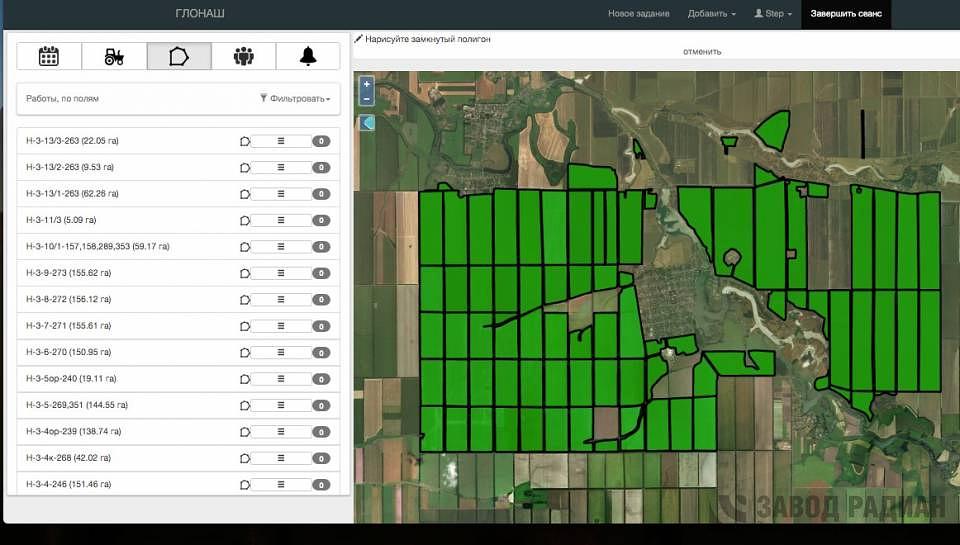Open the bell notifications tab
The image size is (960, 545).
tap(308, 56)
